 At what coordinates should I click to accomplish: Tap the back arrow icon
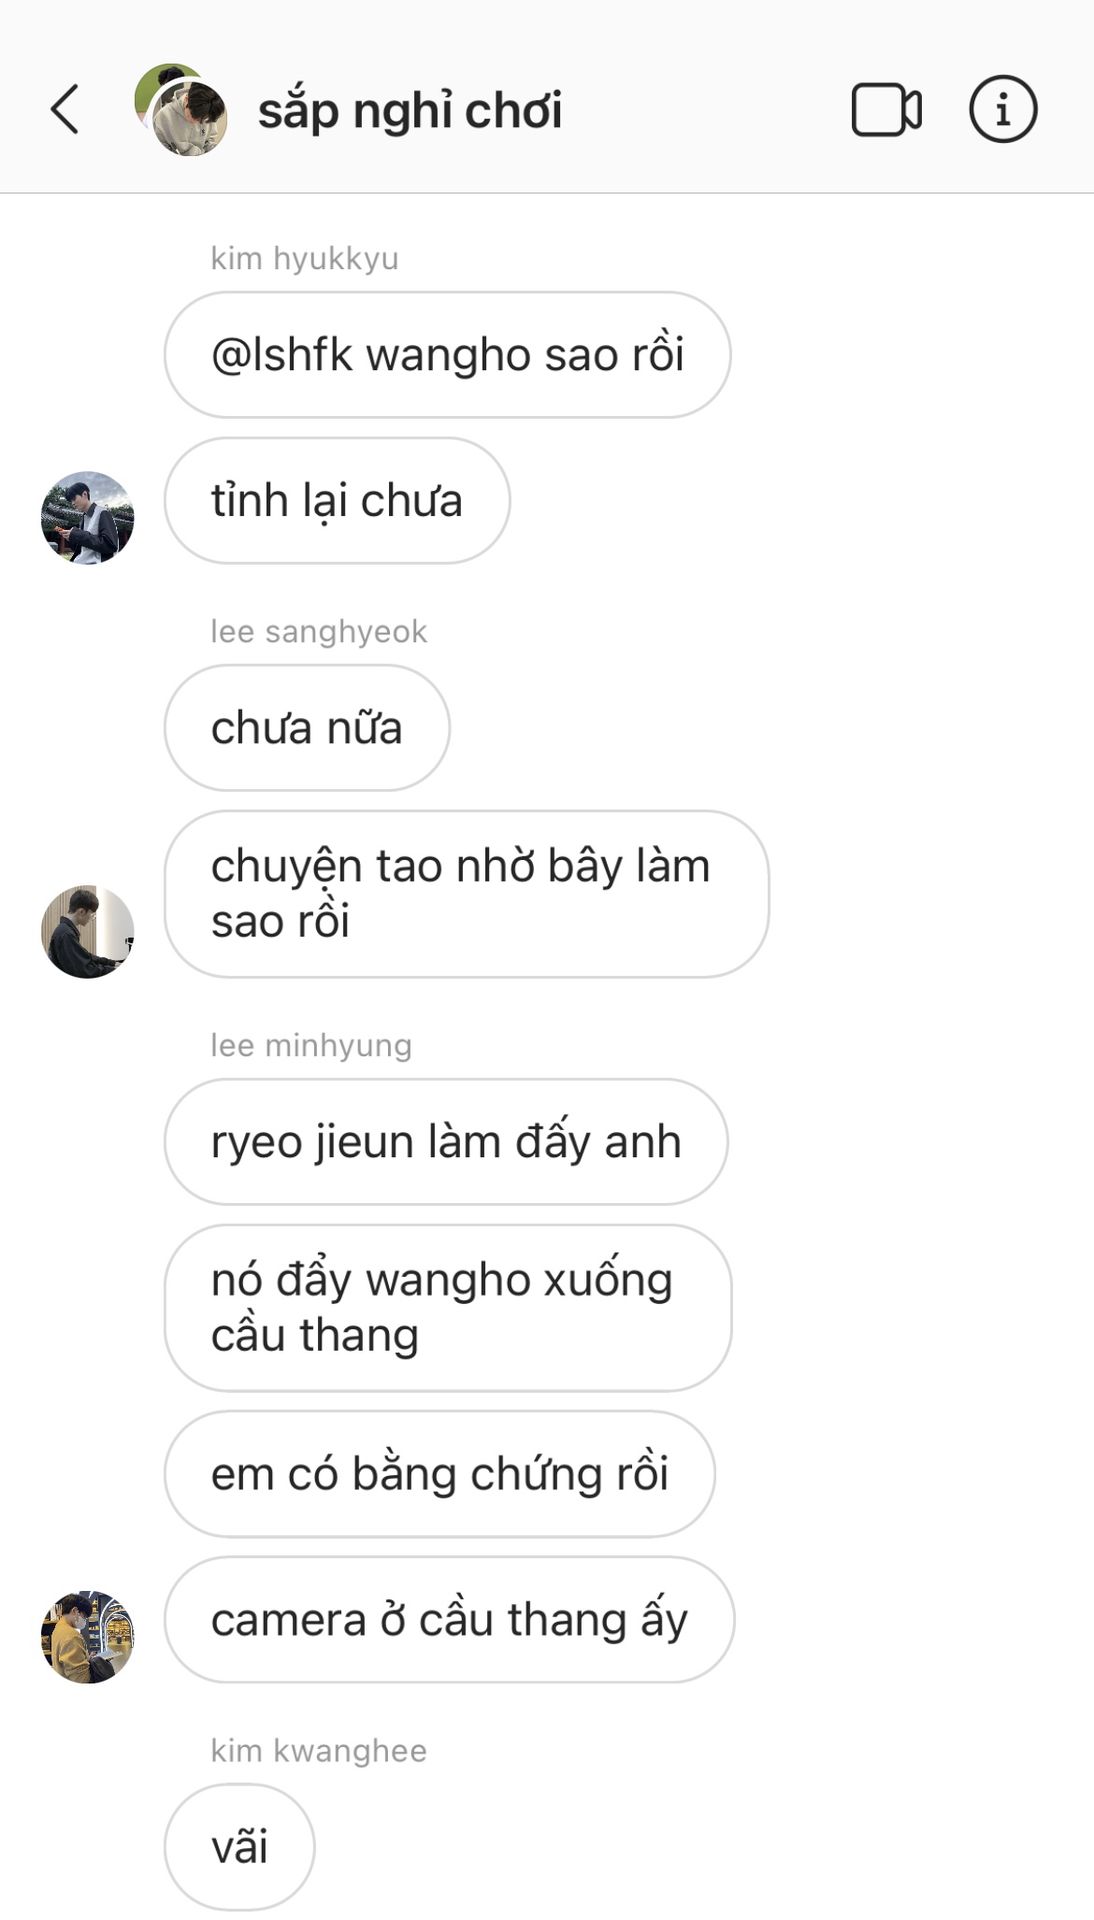point(65,109)
